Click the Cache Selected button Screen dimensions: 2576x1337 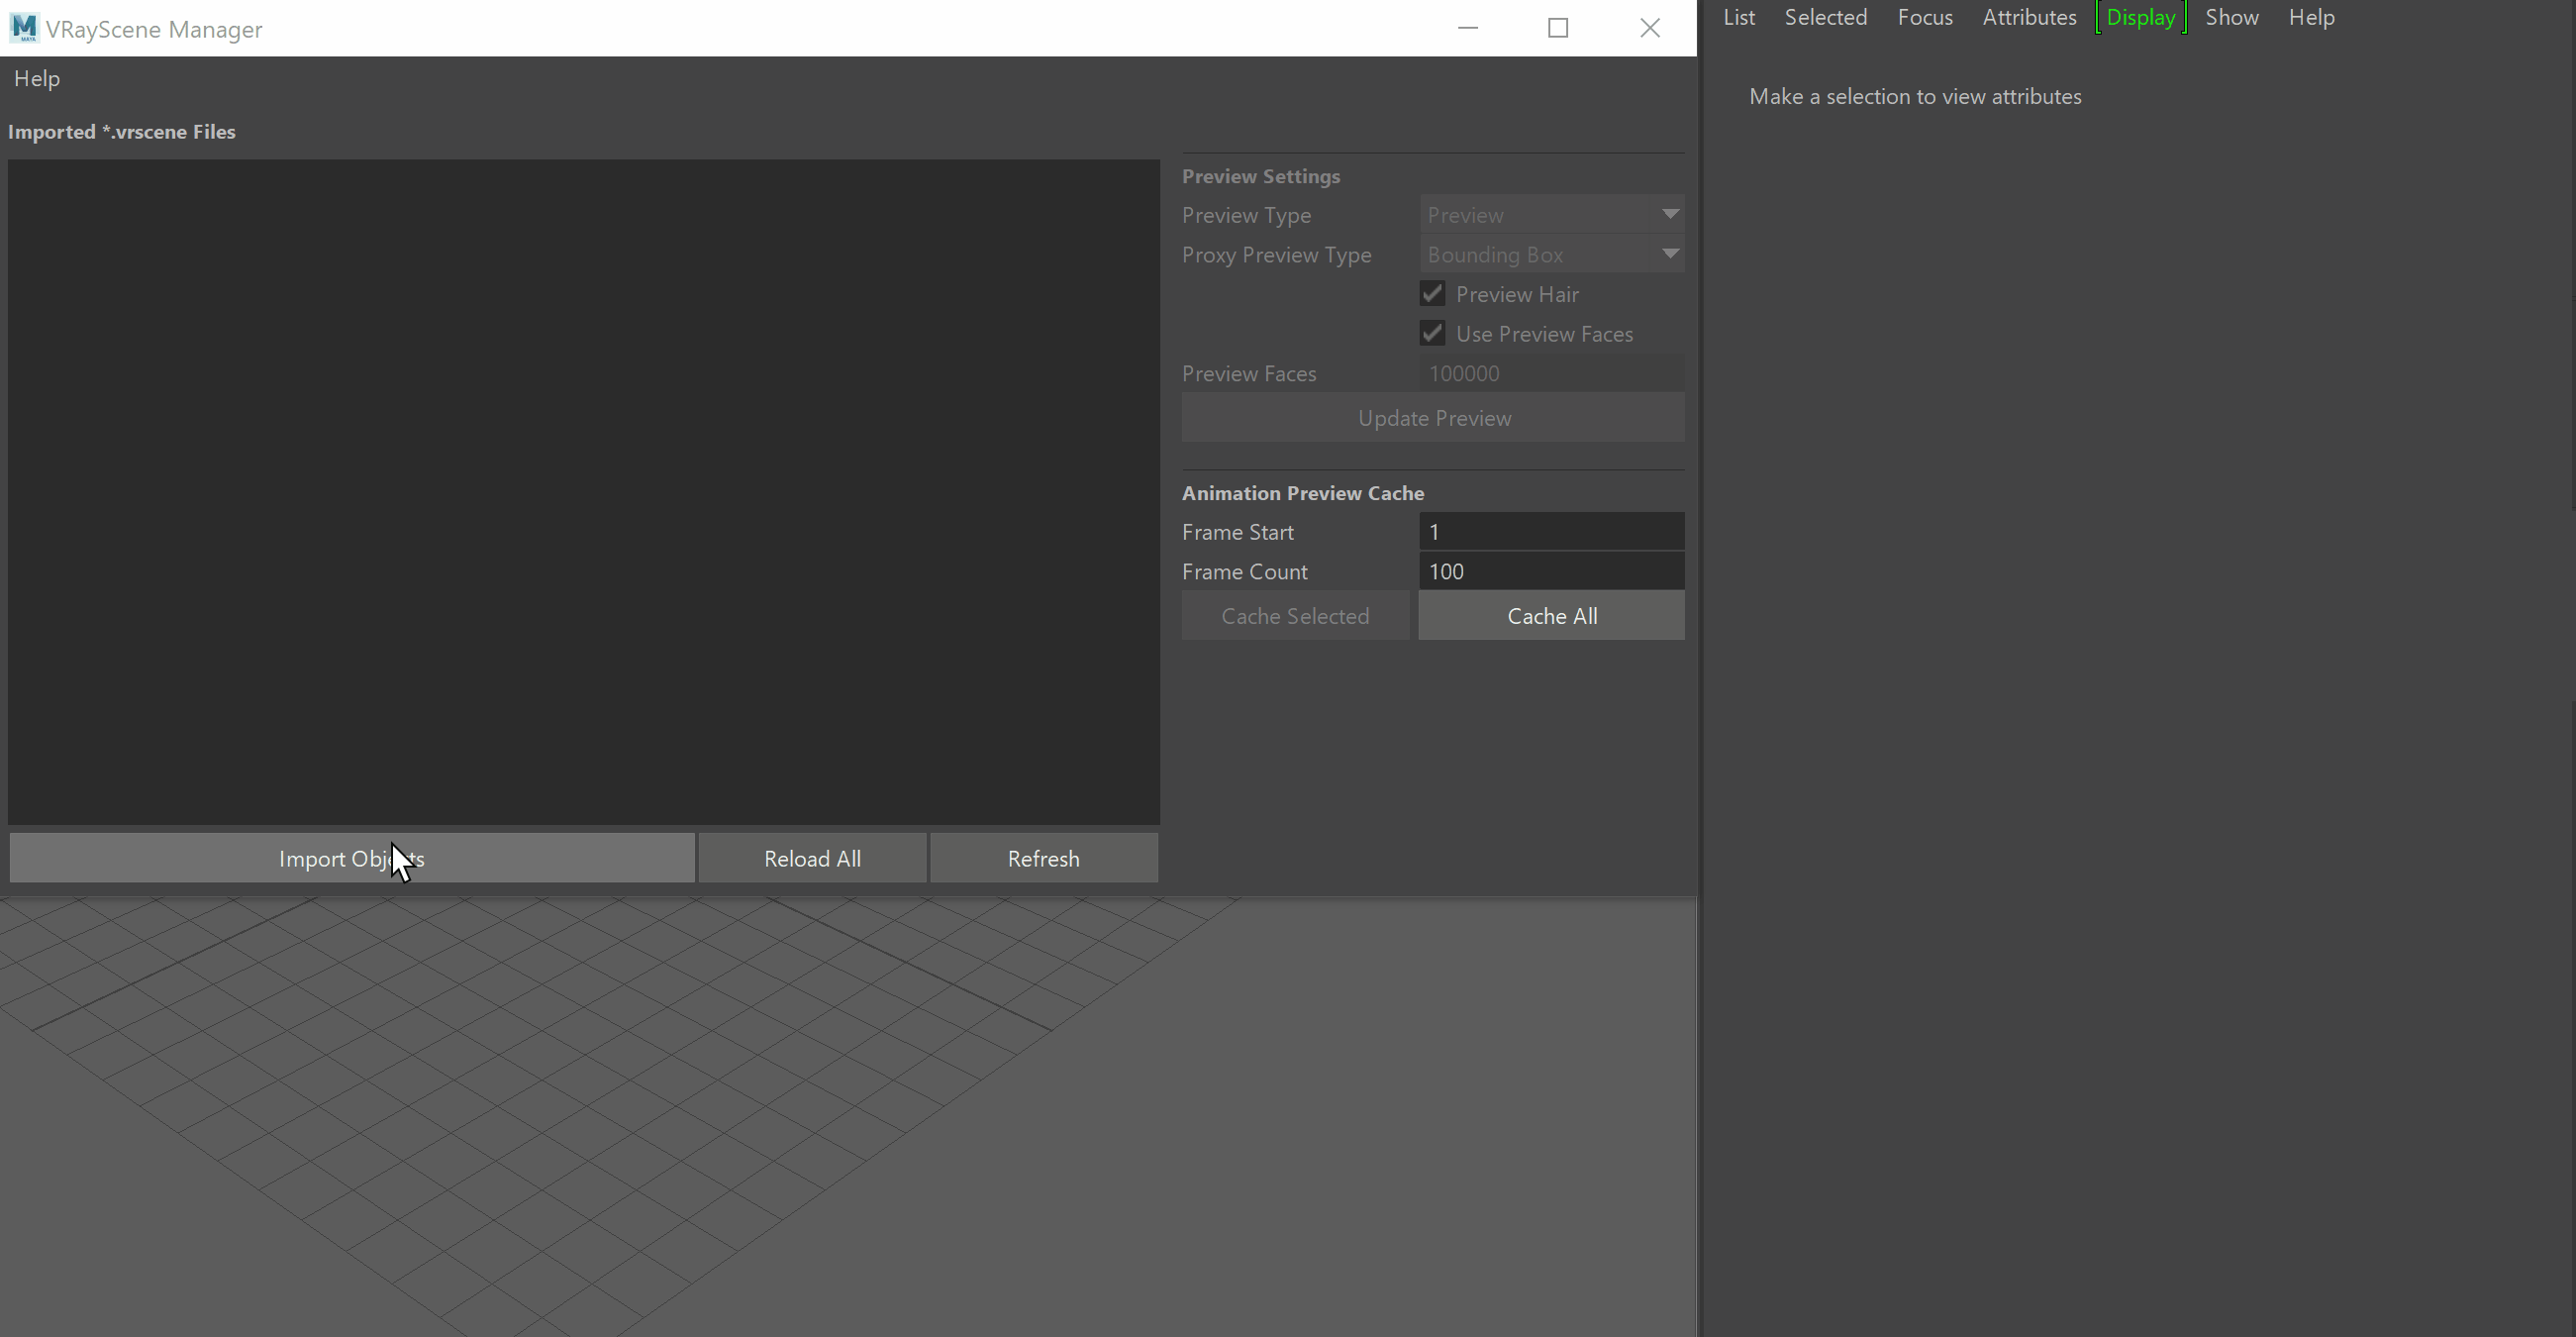pos(1295,616)
